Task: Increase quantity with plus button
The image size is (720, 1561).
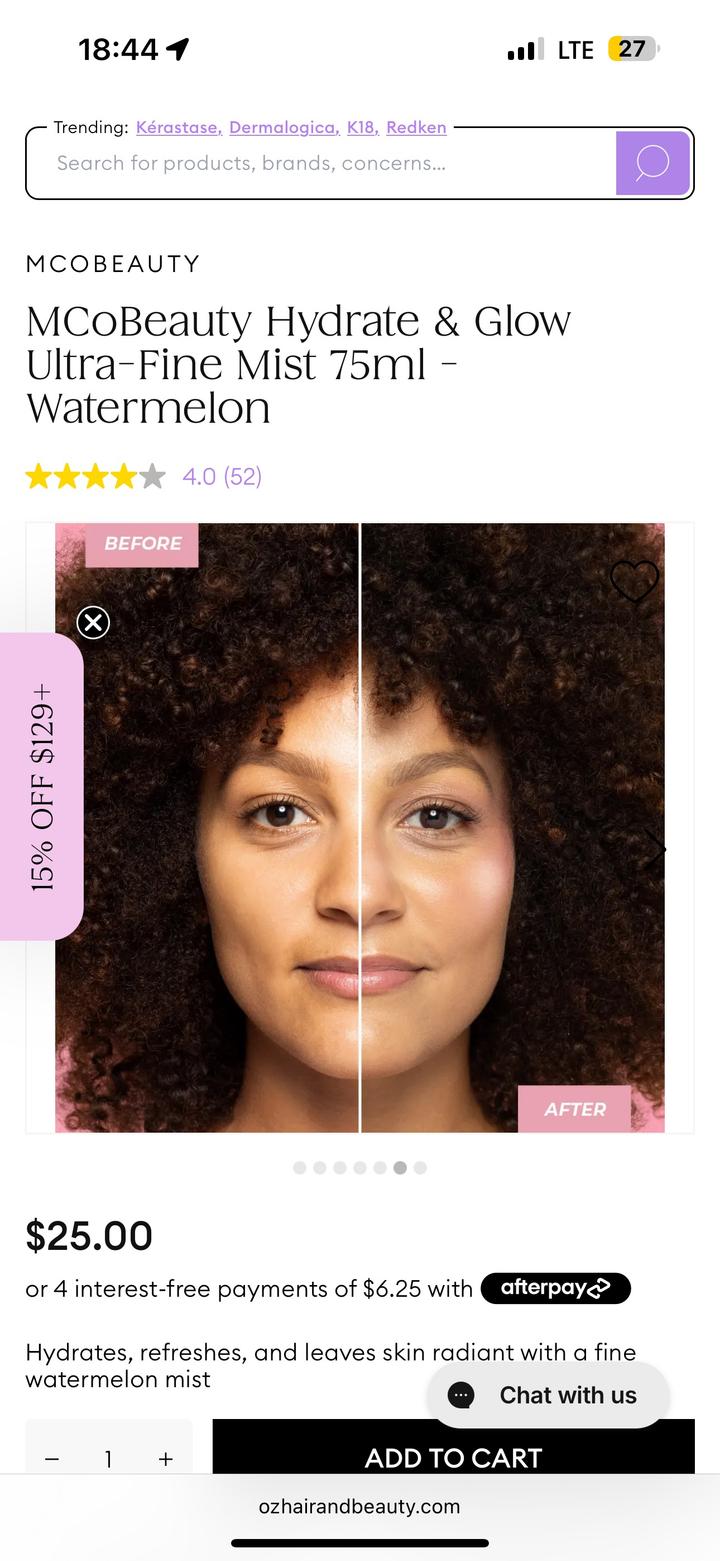Action: pos(166,1459)
